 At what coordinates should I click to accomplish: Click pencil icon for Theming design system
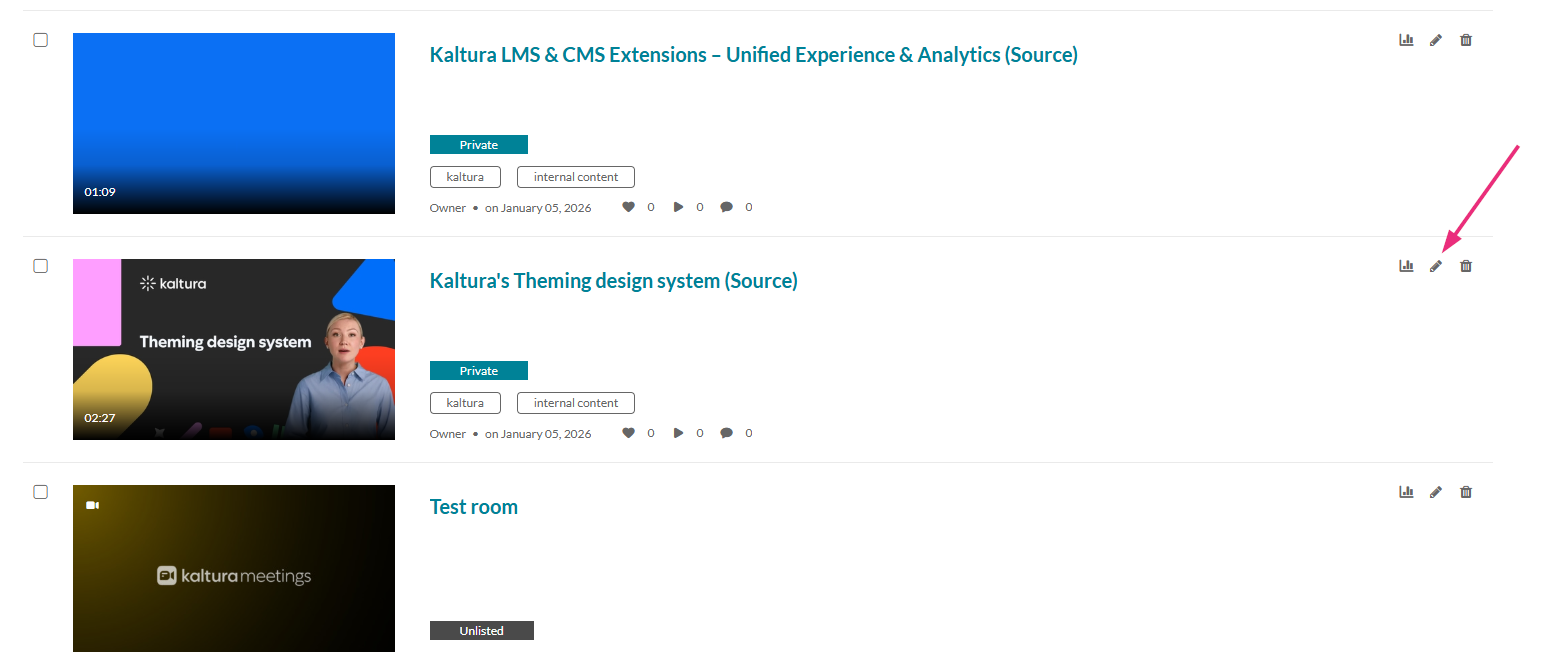(x=1436, y=266)
